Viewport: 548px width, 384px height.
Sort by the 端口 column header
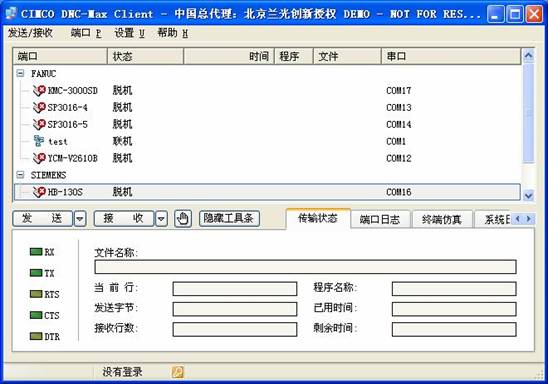click(60, 56)
